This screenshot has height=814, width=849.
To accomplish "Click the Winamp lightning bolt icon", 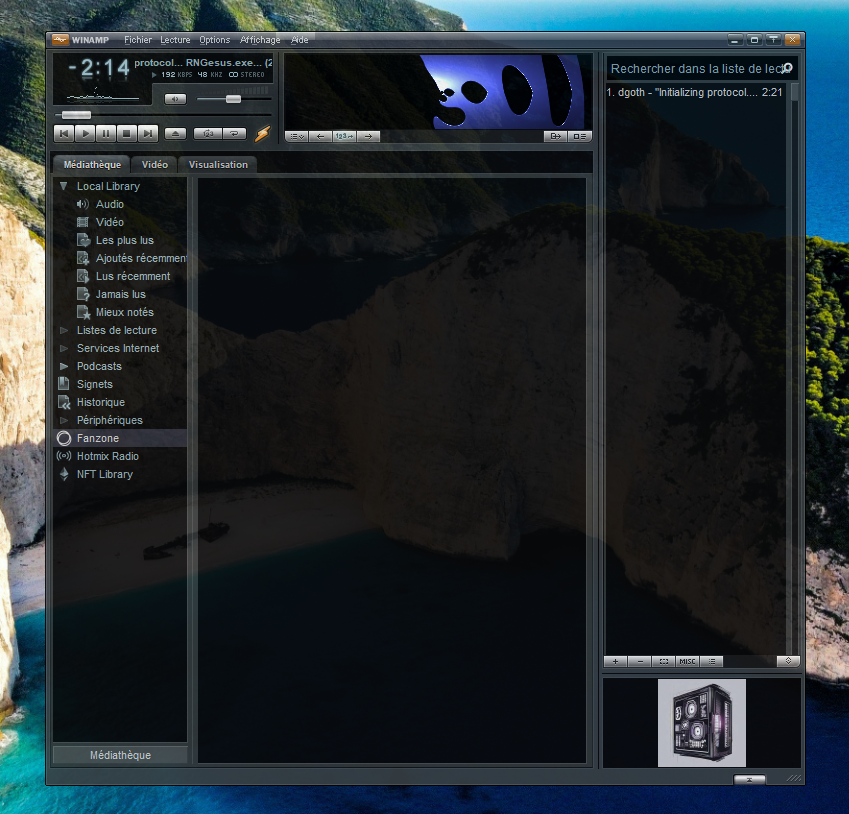I will coord(263,133).
